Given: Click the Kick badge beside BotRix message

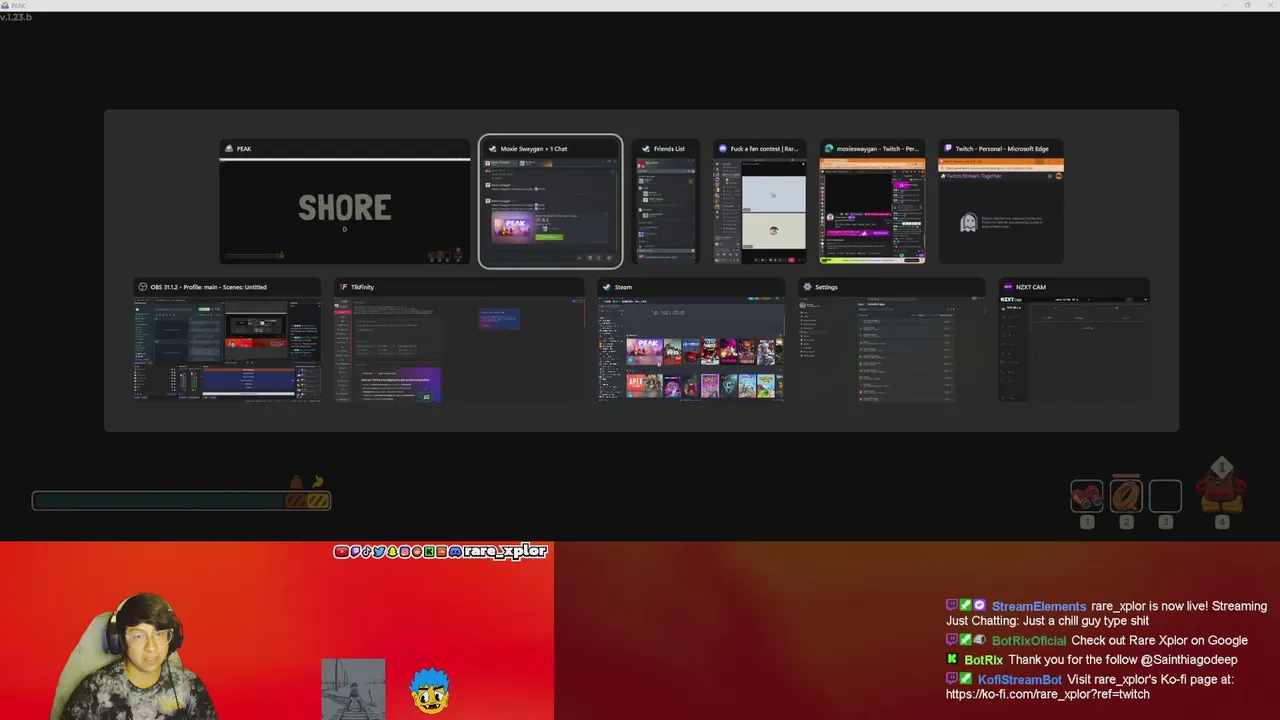Looking at the screenshot, I should [952, 660].
